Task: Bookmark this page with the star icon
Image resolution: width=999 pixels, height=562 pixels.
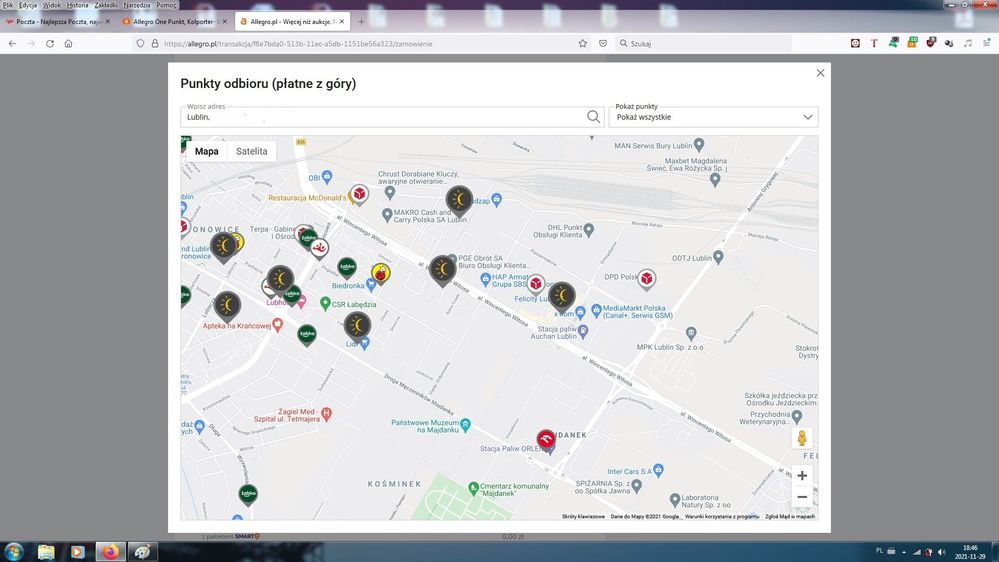Action: [582, 43]
